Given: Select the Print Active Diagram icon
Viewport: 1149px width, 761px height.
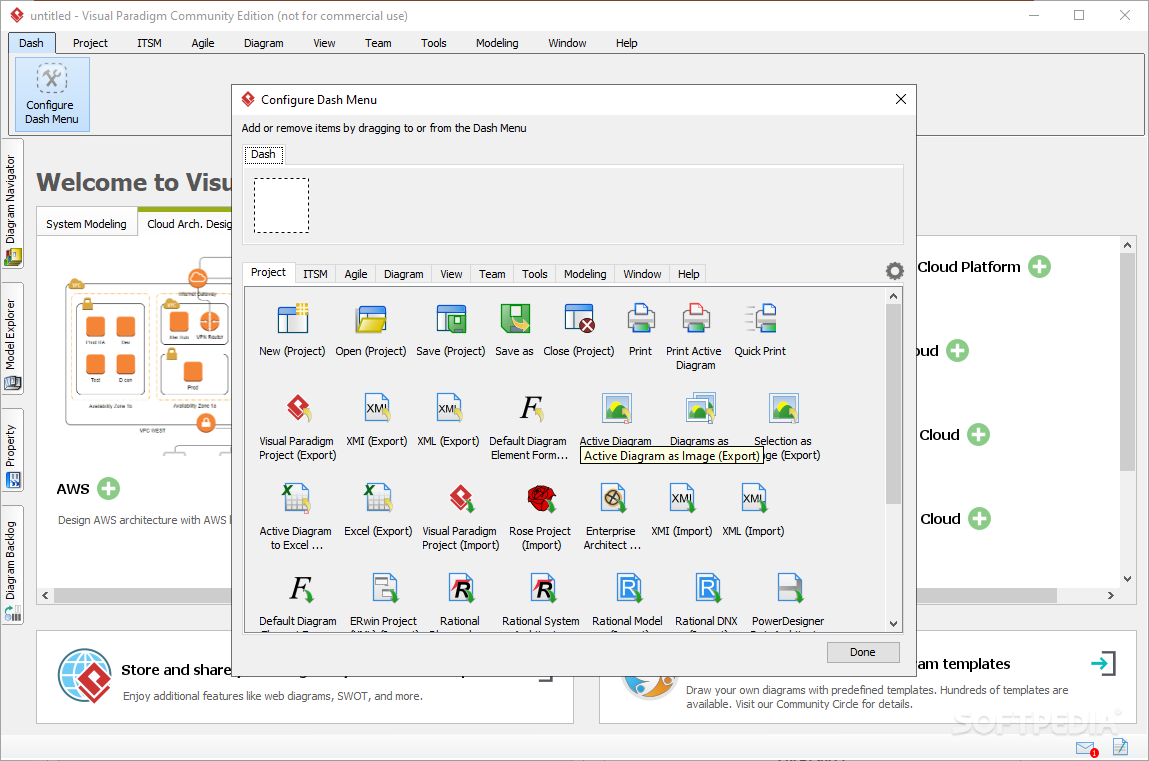Looking at the screenshot, I should point(695,319).
